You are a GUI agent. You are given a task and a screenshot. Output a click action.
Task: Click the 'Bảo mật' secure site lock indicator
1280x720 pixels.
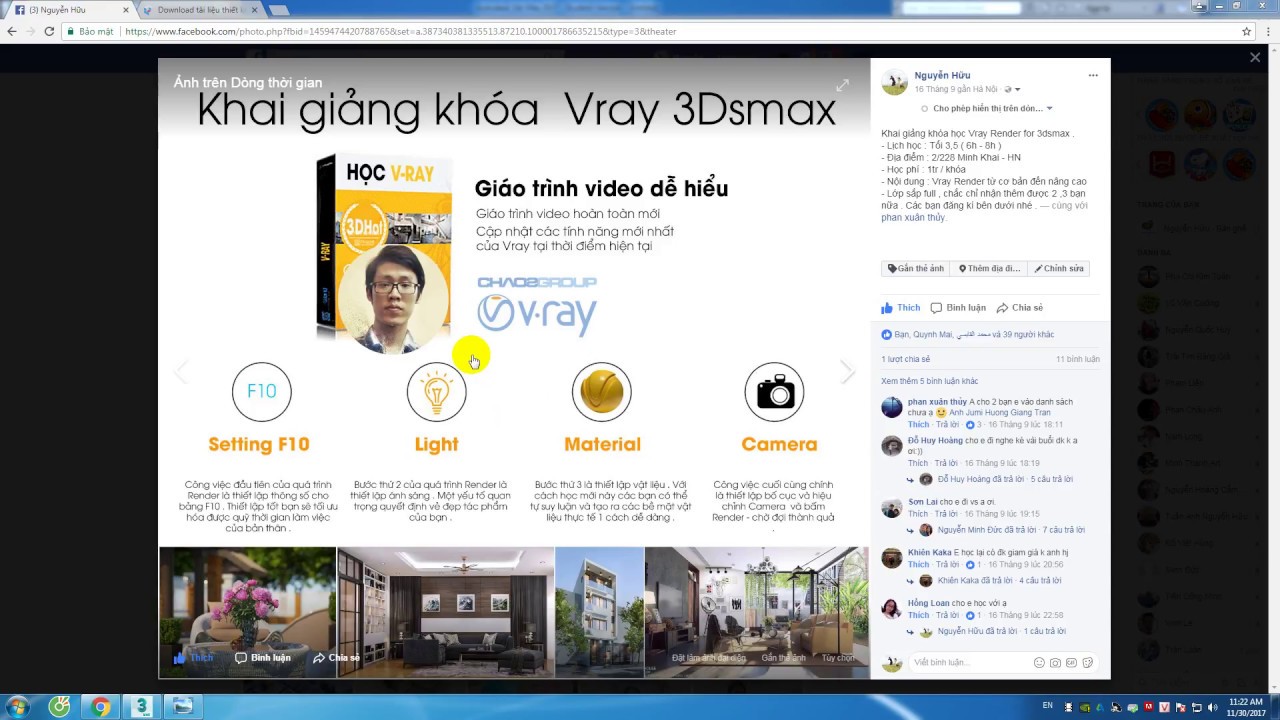click(90, 31)
